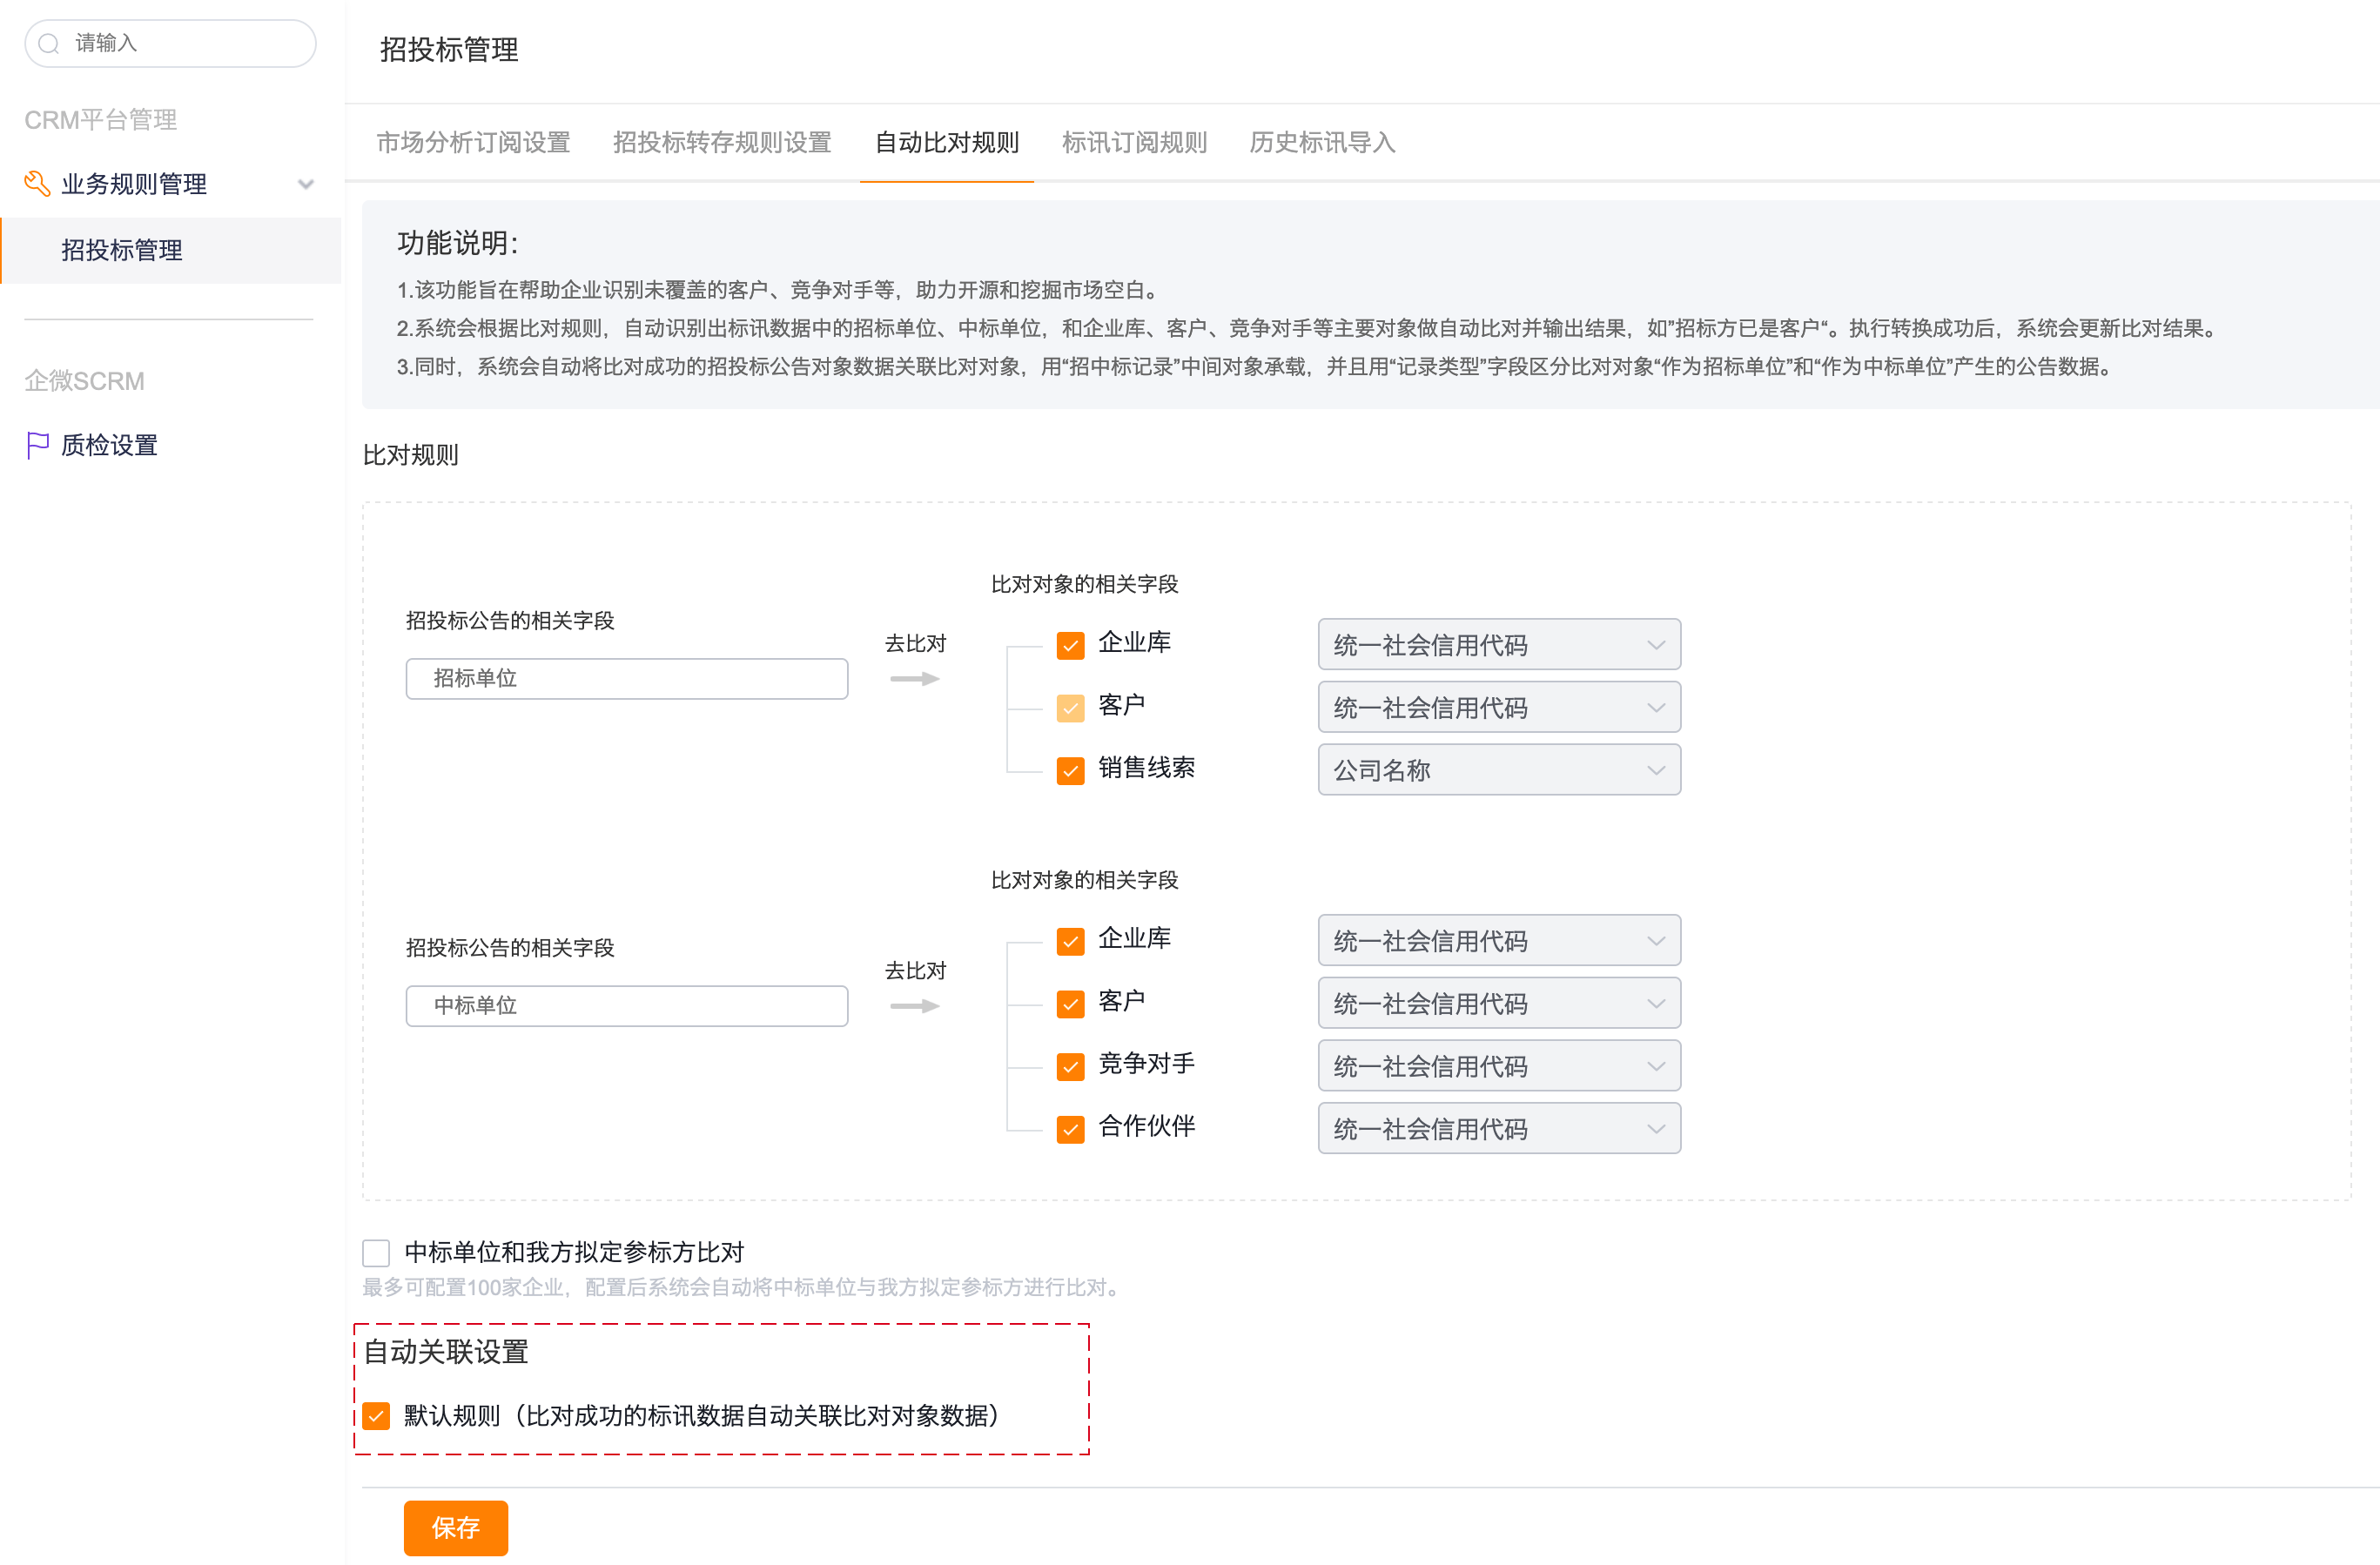Click the 招投标管理 page title
Image resolution: width=2380 pixels, height=1565 pixels.
pyautogui.click(x=449, y=50)
